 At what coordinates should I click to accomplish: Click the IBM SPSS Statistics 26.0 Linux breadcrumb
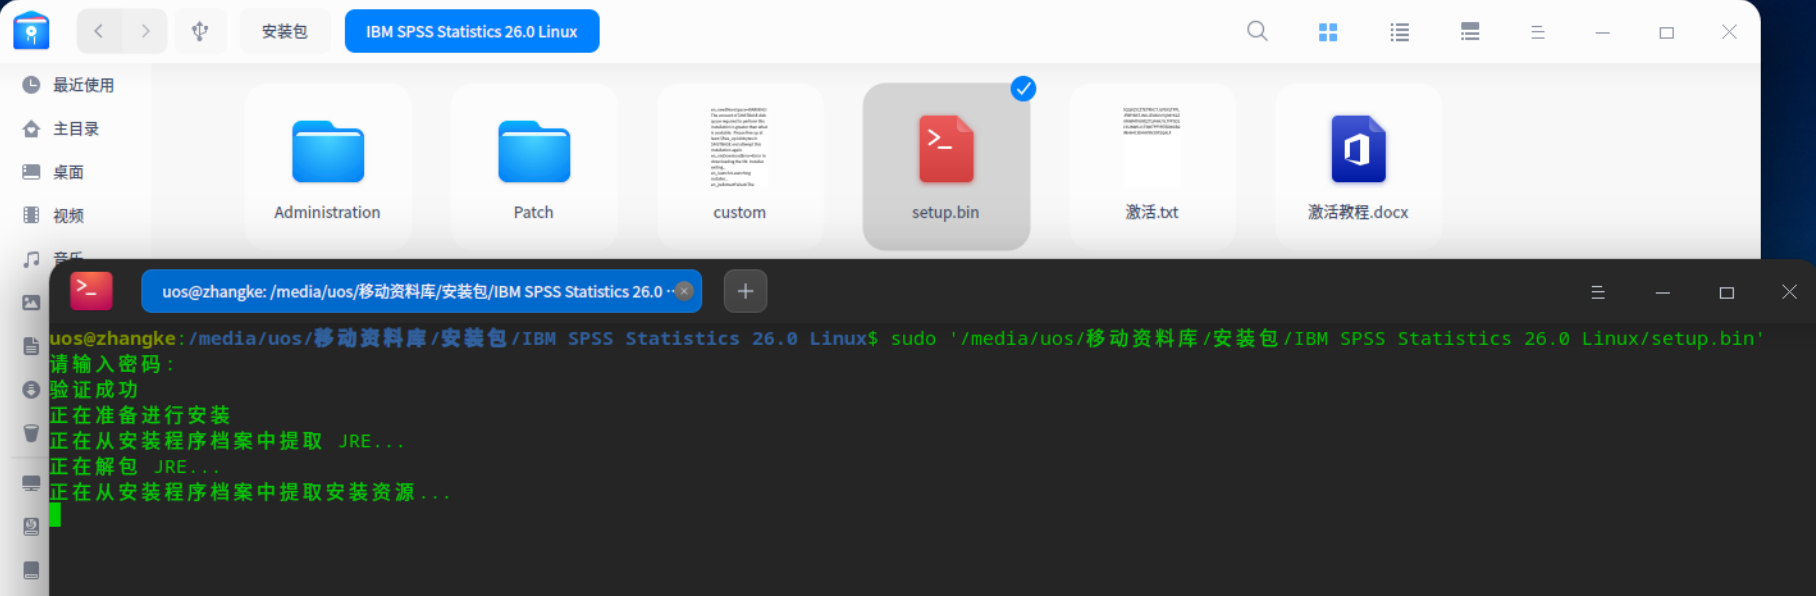pyautogui.click(x=472, y=31)
